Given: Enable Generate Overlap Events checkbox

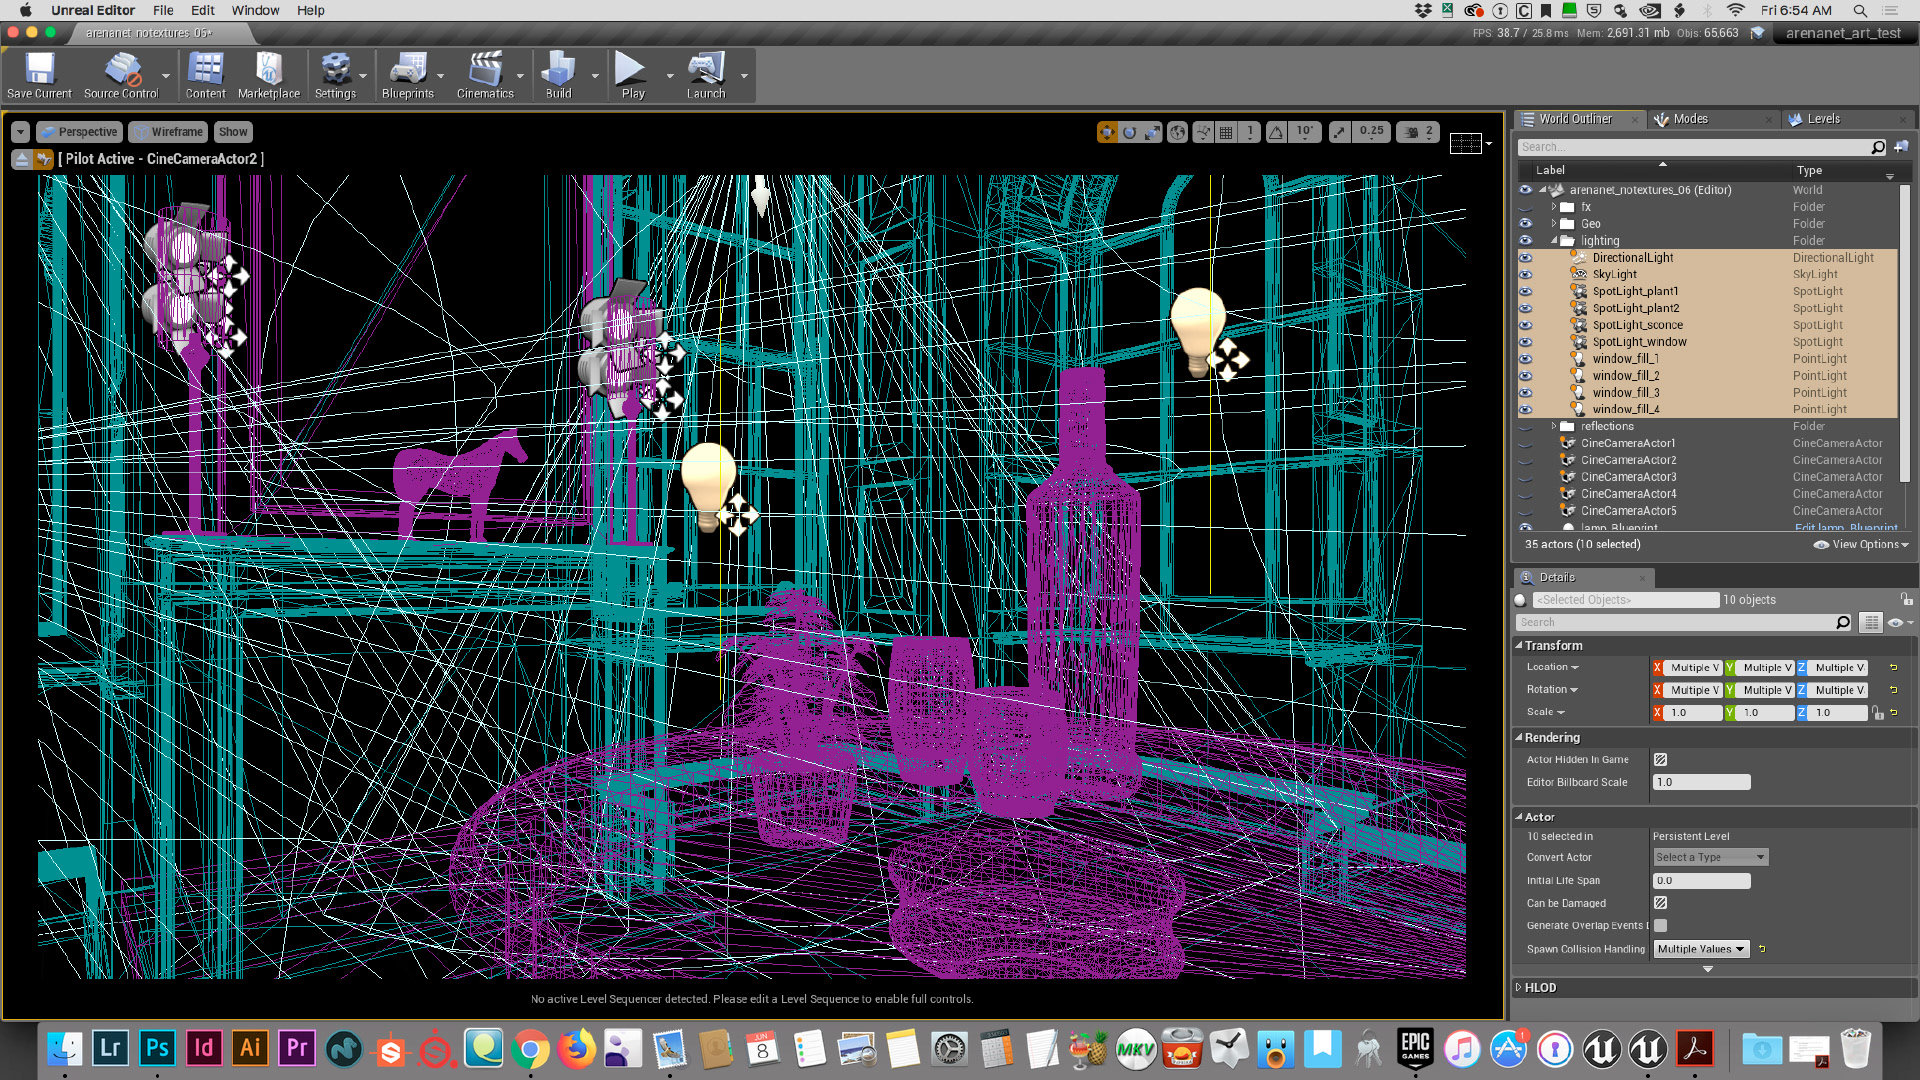Looking at the screenshot, I should coord(1660,926).
